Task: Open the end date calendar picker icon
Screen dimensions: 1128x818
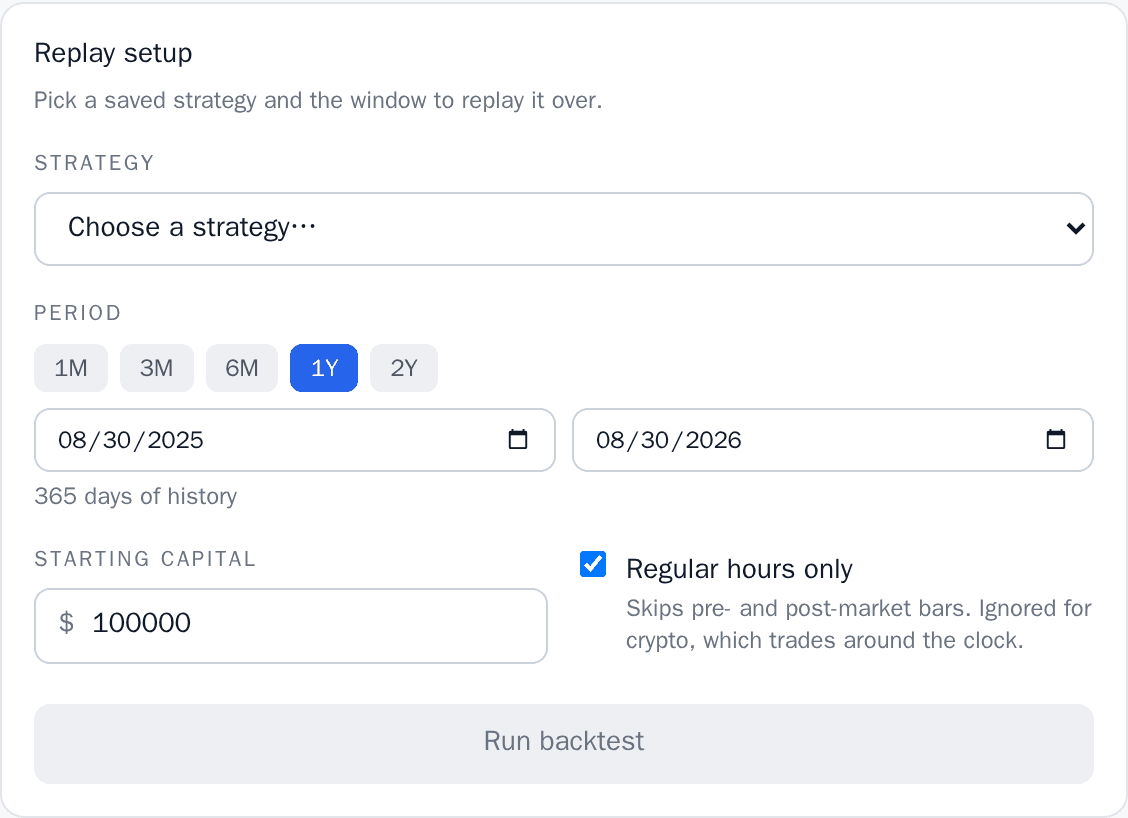Action: click(x=1055, y=439)
